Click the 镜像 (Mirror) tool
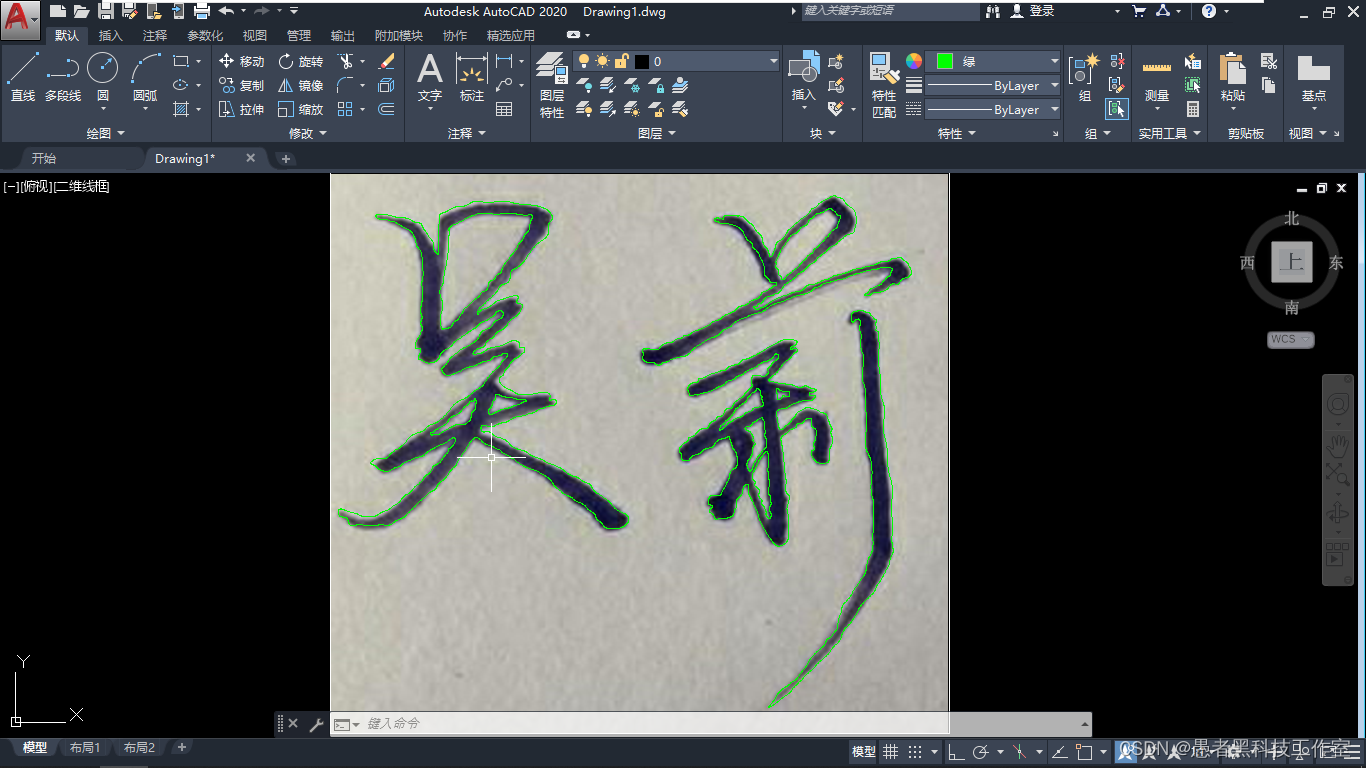Image resolution: width=1366 pixels, height=768 pixels. [300, 85]
